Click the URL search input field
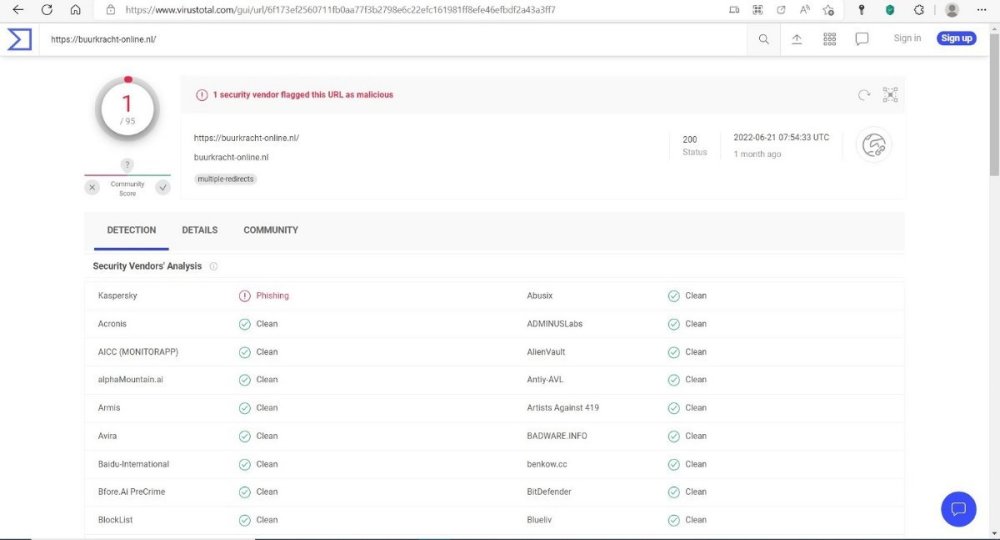 (390, 39)
